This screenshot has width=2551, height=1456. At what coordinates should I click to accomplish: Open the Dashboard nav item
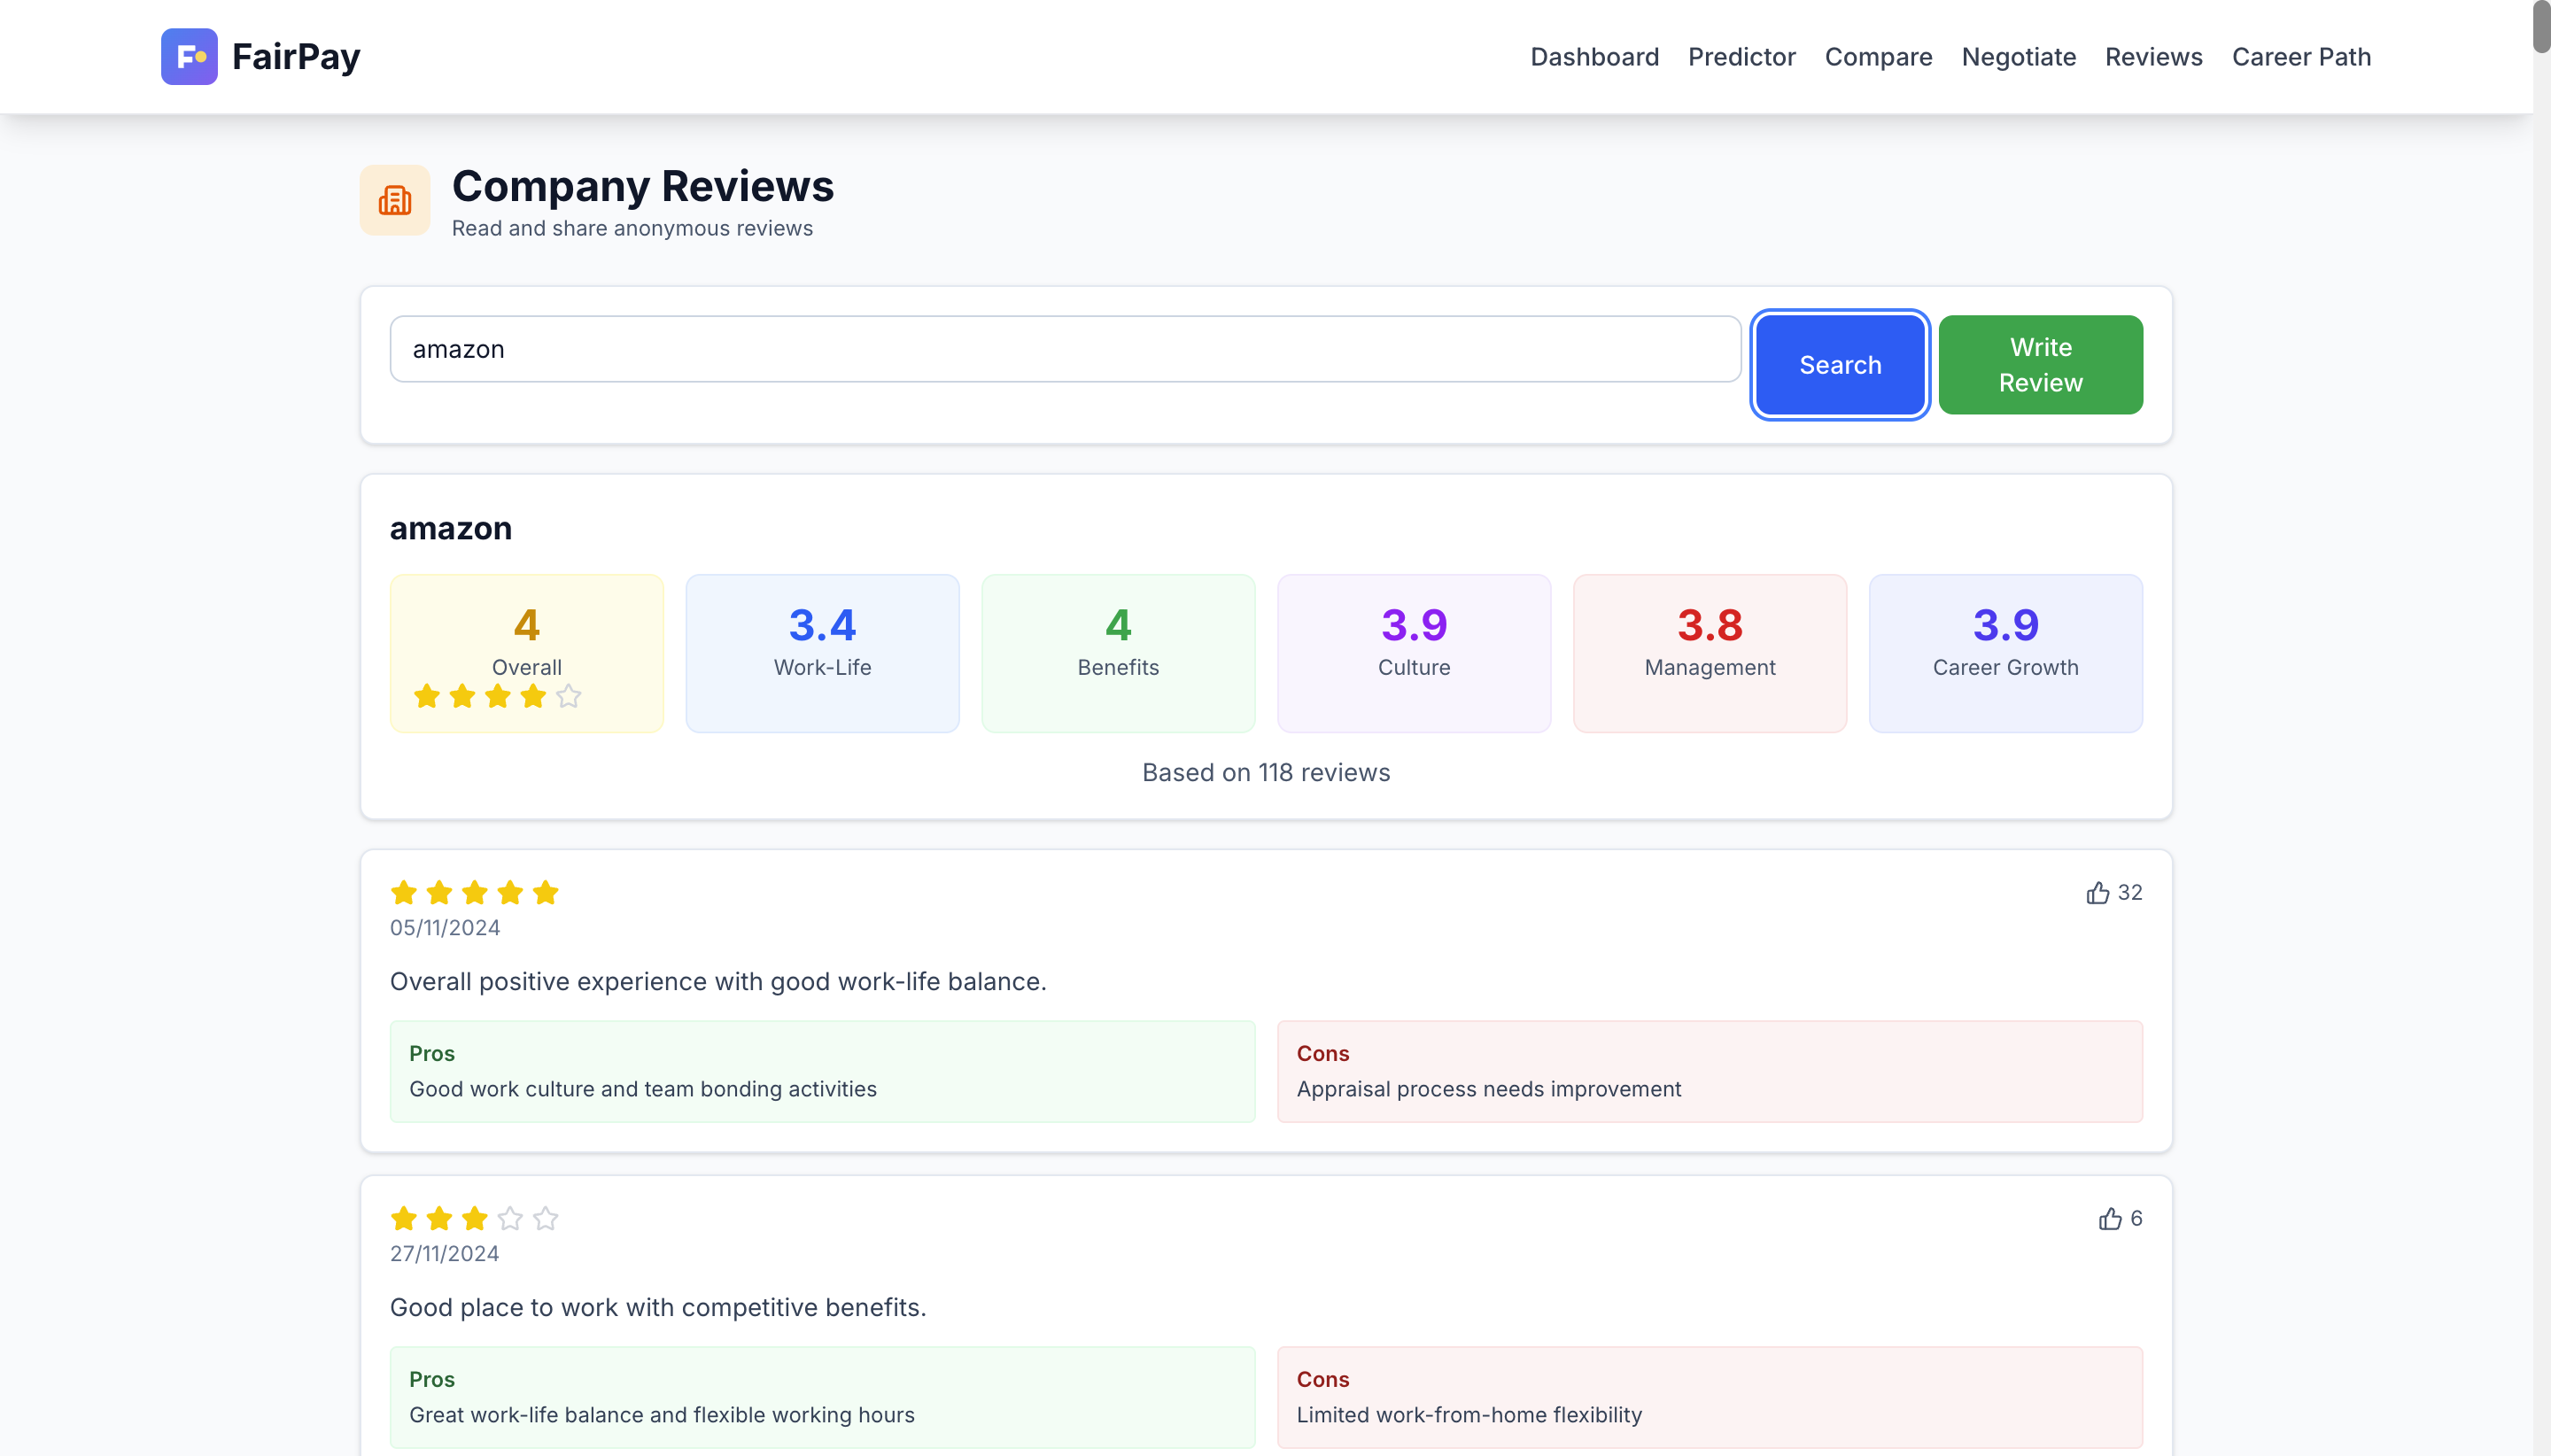point(1594,57)
